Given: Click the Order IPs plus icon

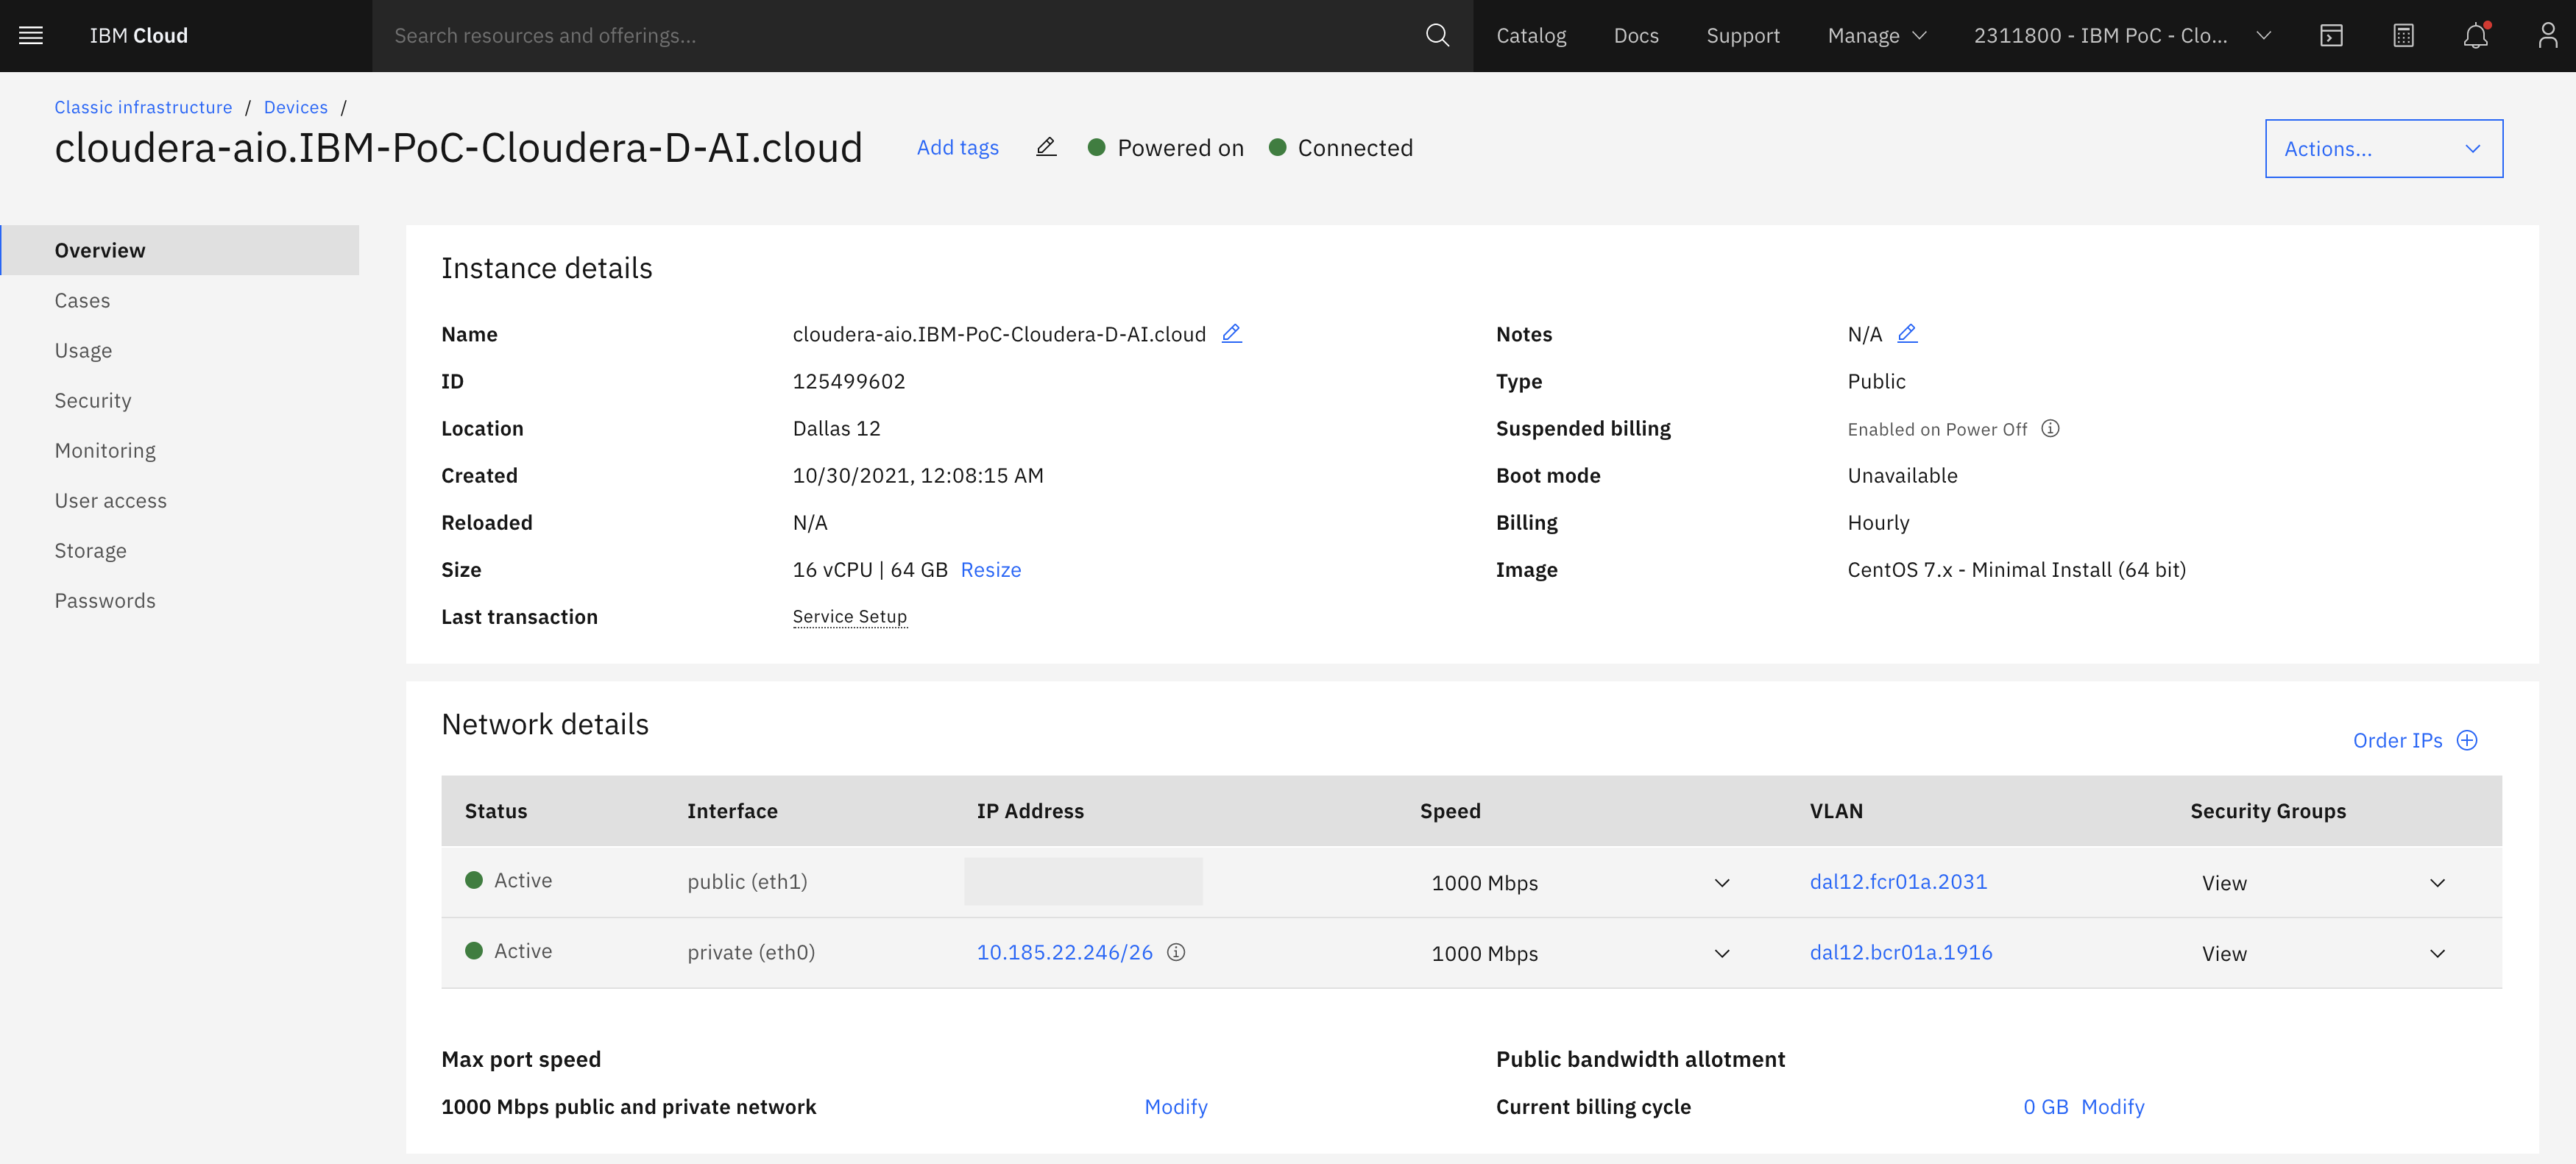Looking at the screenshot, I should [2467, 740].
